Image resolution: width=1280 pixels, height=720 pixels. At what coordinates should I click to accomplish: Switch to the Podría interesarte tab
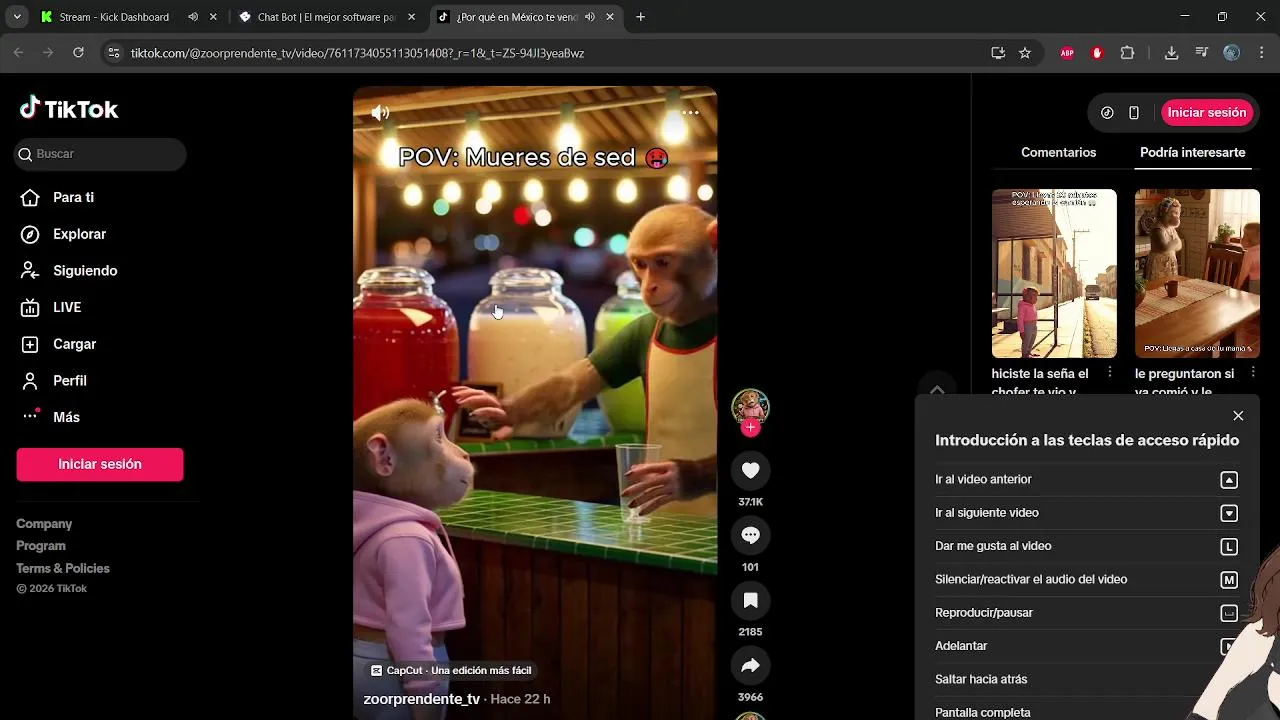[x=1192, y=153]
